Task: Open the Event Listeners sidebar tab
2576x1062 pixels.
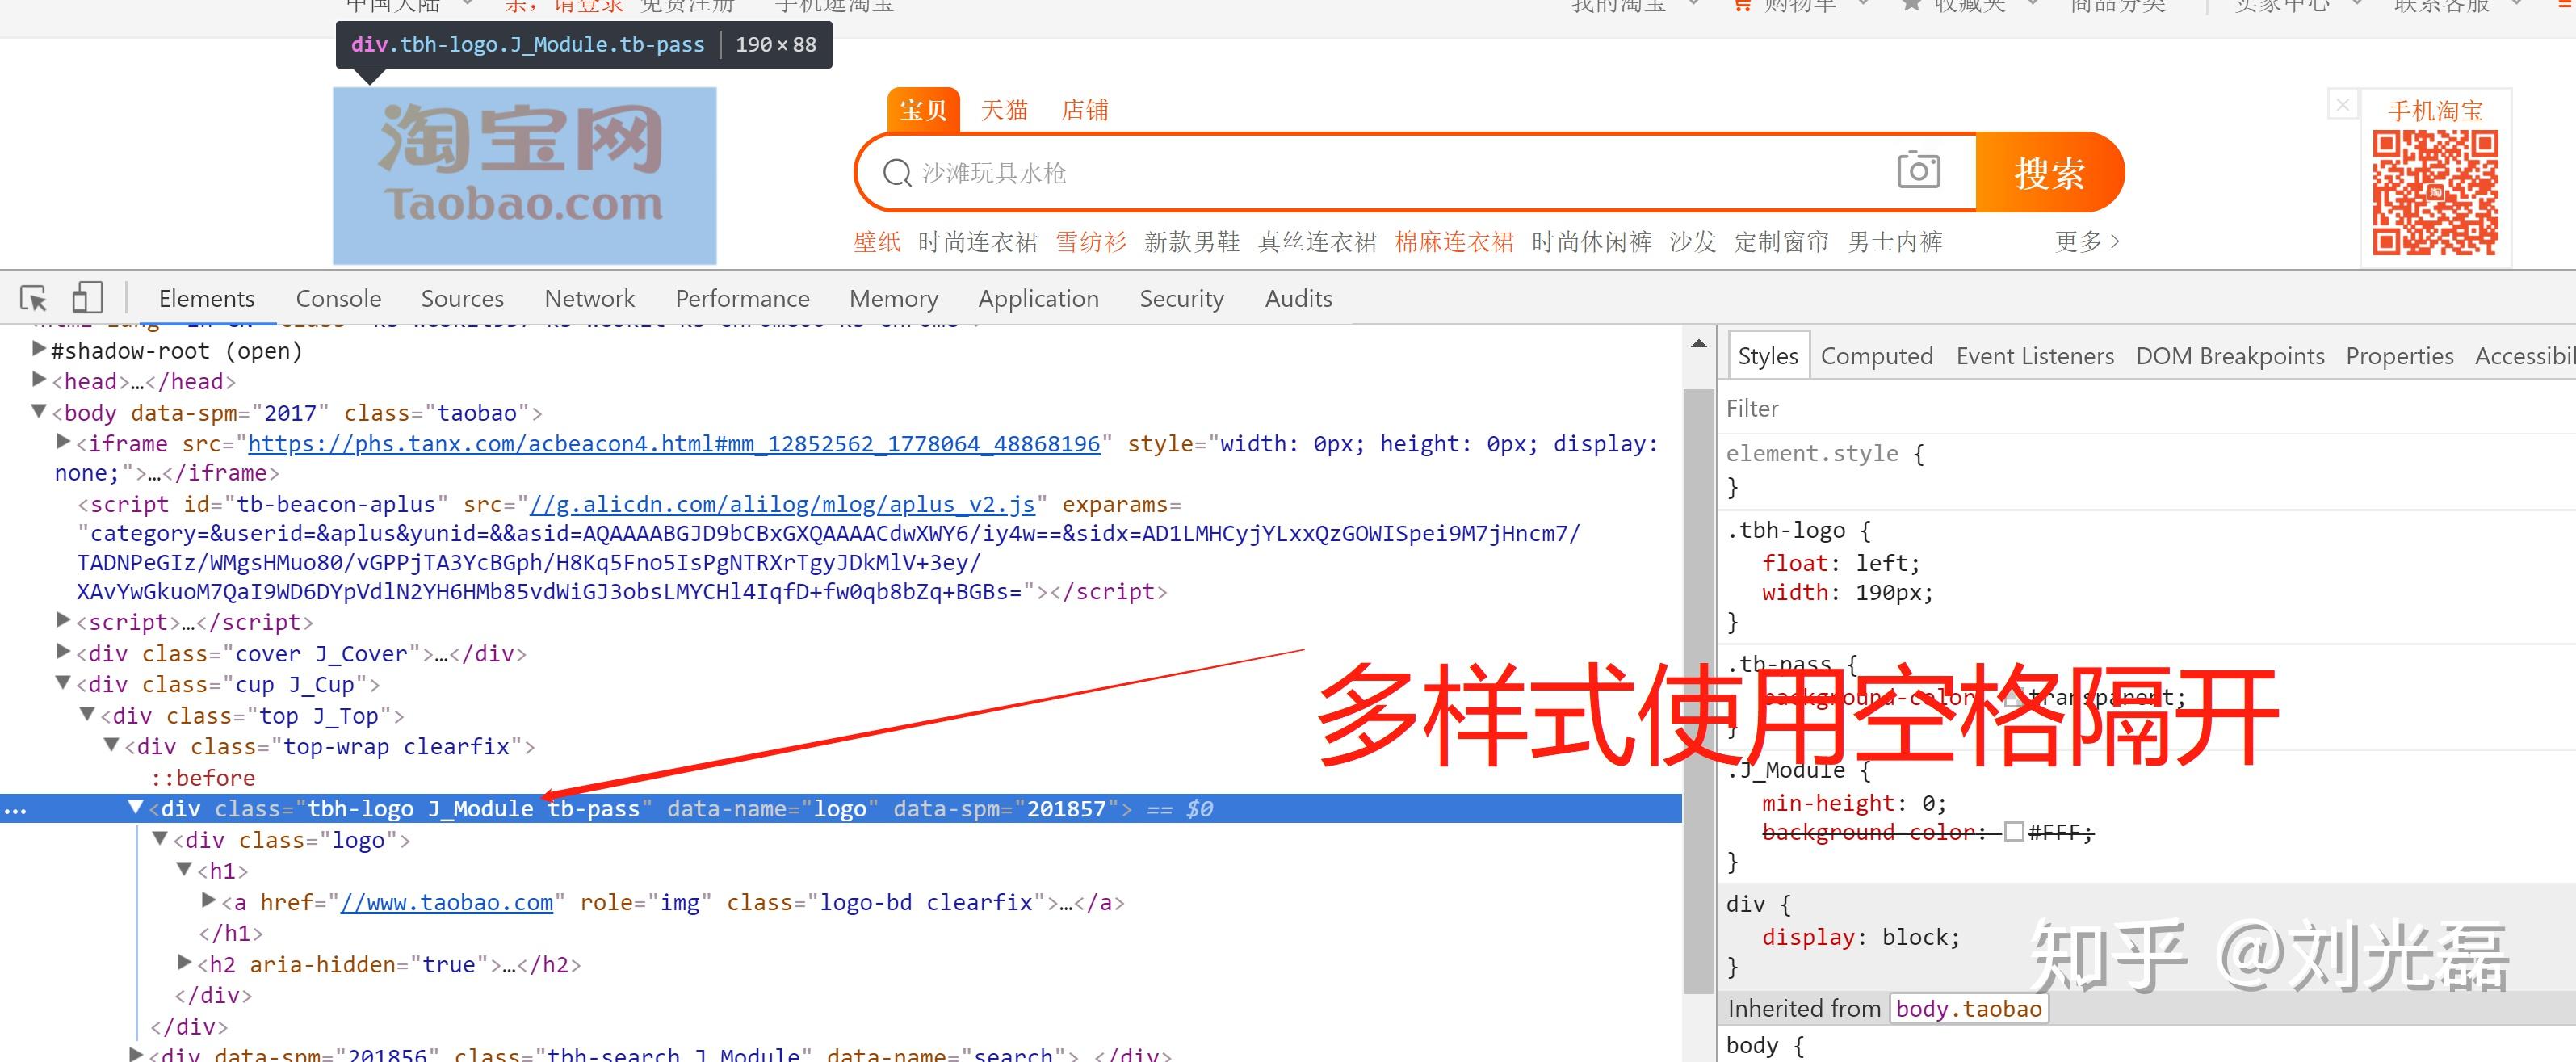Action: pos(2035,356)
